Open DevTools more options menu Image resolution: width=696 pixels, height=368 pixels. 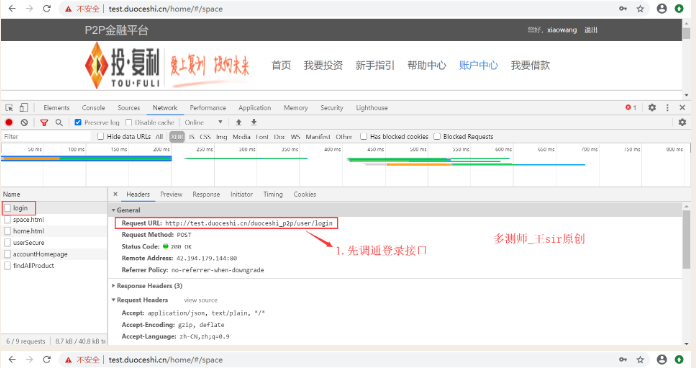pyautogui.click(x=667, y=107)
